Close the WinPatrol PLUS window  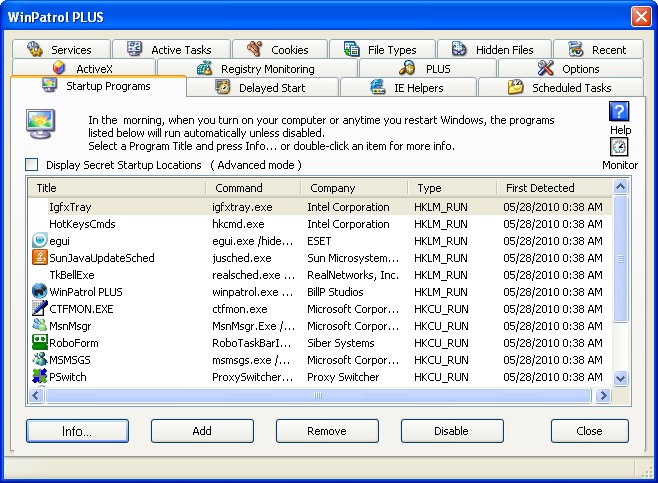pos(641,17)
